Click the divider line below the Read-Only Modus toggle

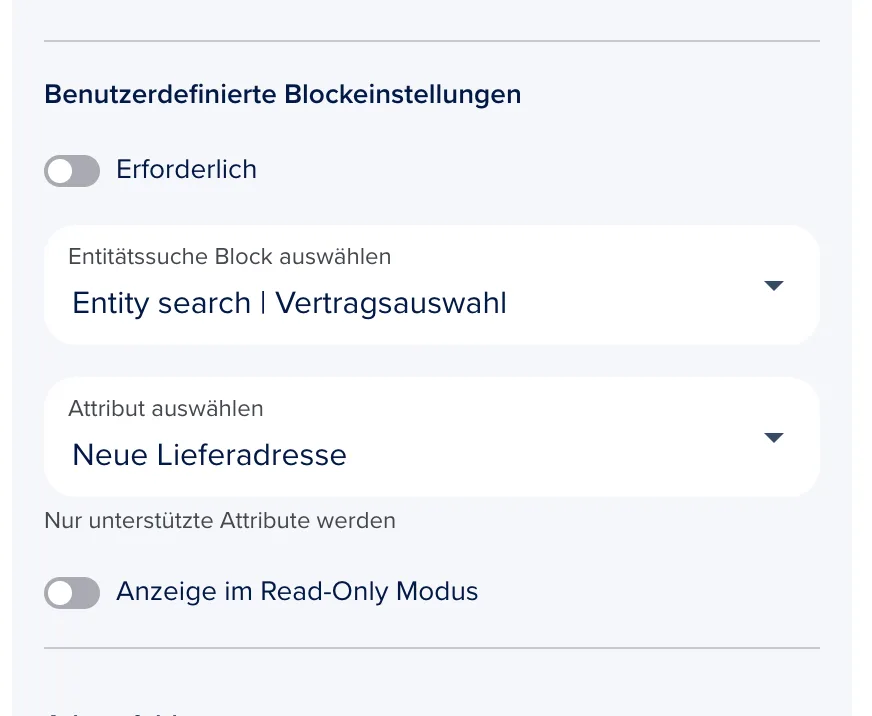[432, 648]
